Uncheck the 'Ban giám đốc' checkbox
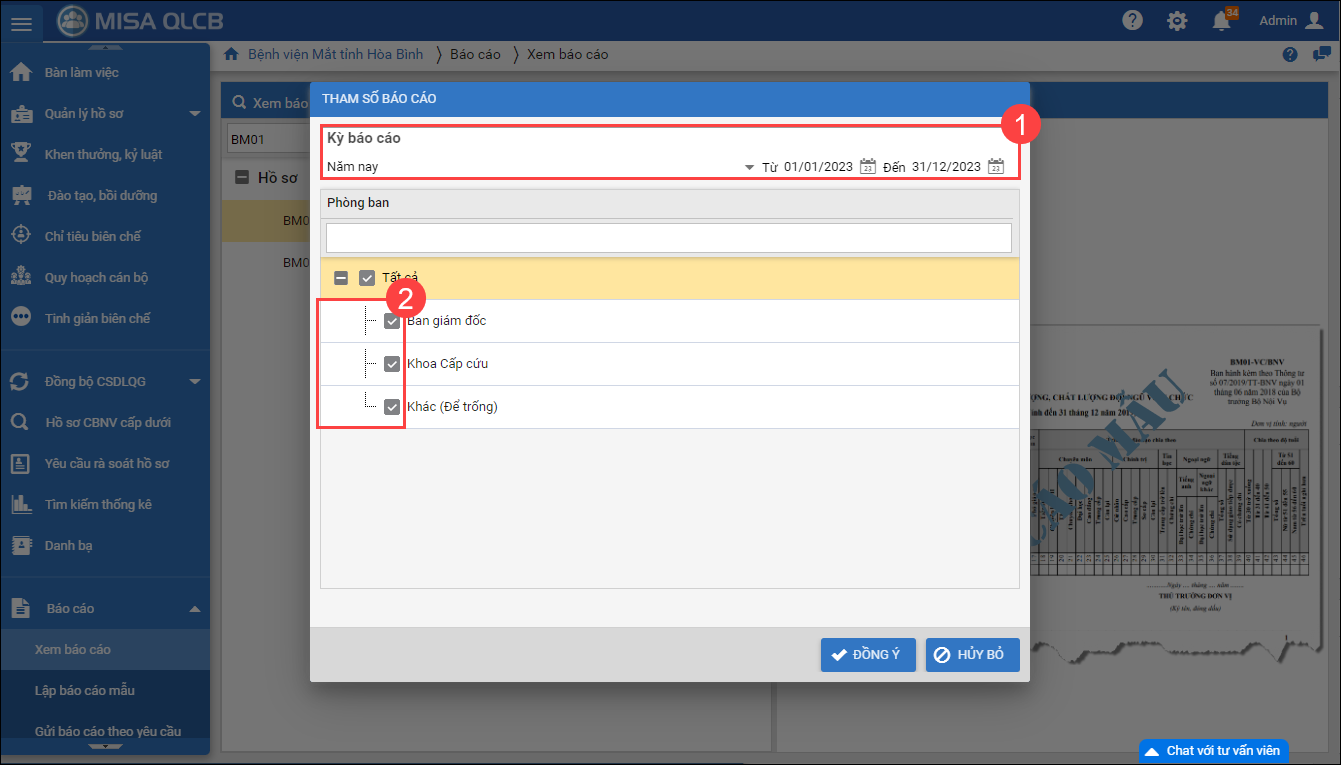Screen dimensions: 1341x765 click(x=392, y=321)
